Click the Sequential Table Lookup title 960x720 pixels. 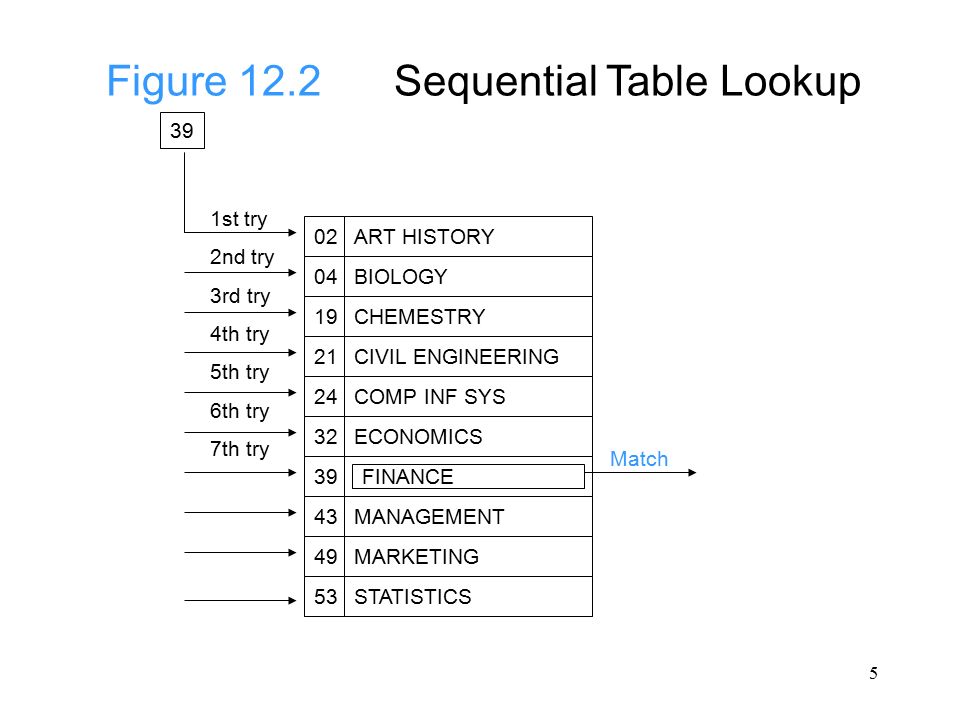(x=628, y=81)
